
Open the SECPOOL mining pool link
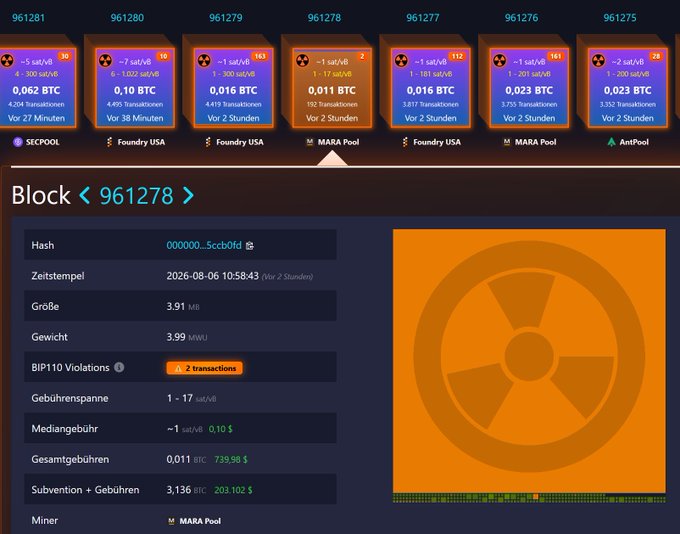point(36,142)
